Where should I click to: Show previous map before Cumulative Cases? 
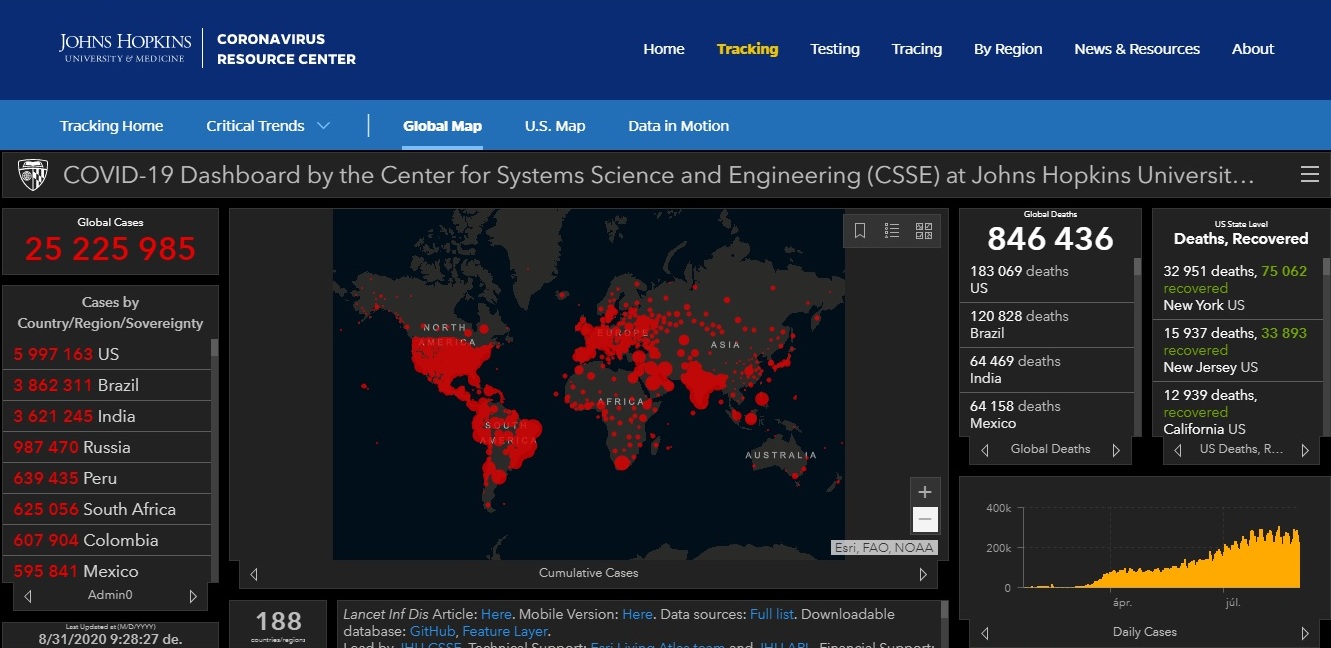tap(254, 574)
